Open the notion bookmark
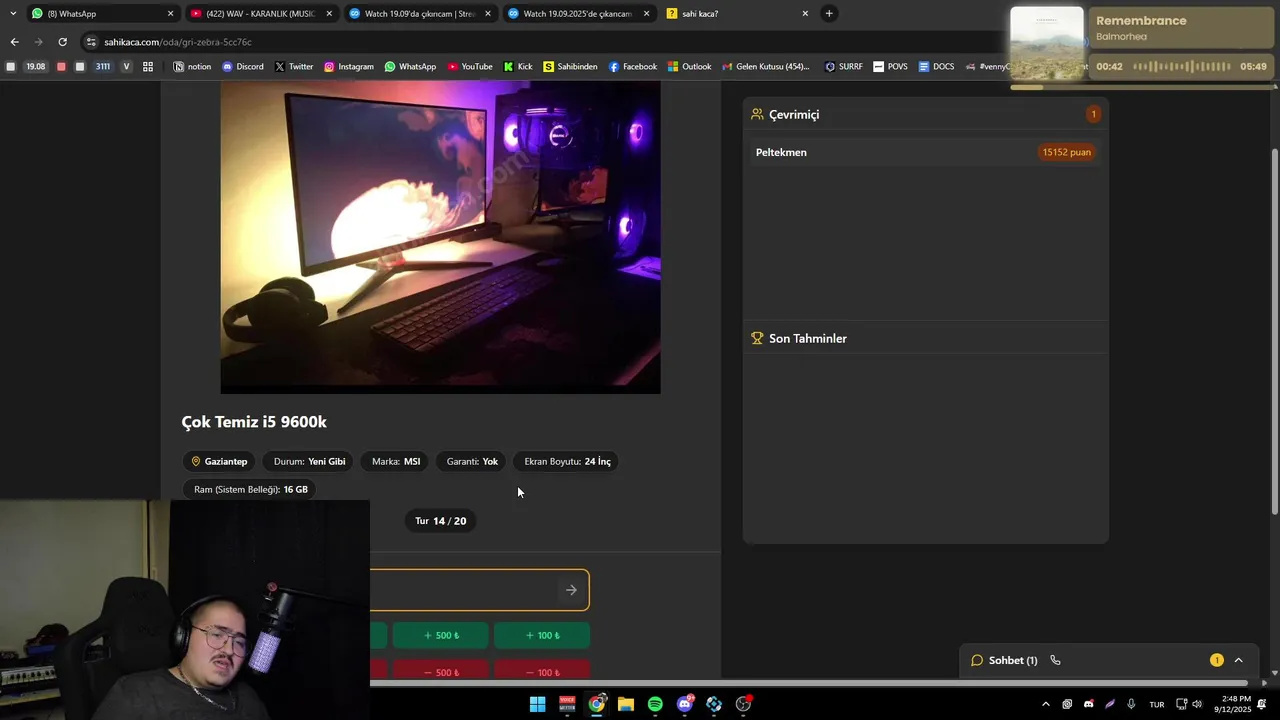Viewport: 1280px width, 720px height. (x=193, y=67)
